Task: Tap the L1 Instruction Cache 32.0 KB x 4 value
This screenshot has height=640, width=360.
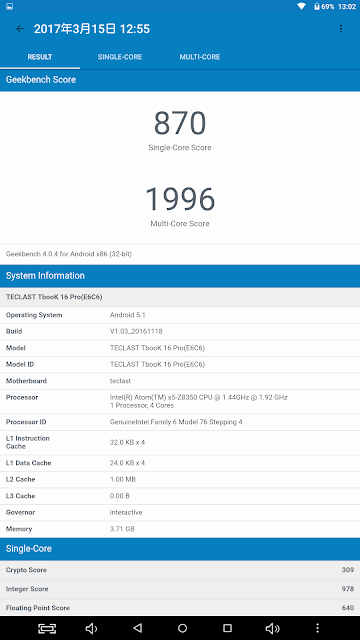Action: (127, 442)
